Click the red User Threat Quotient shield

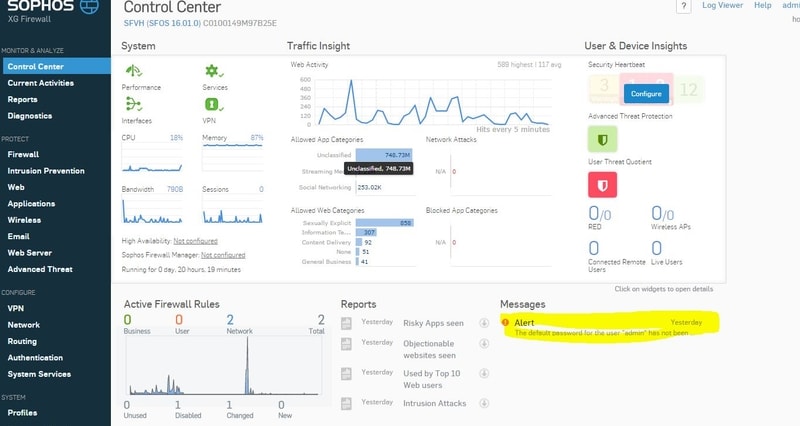point(602,185)
